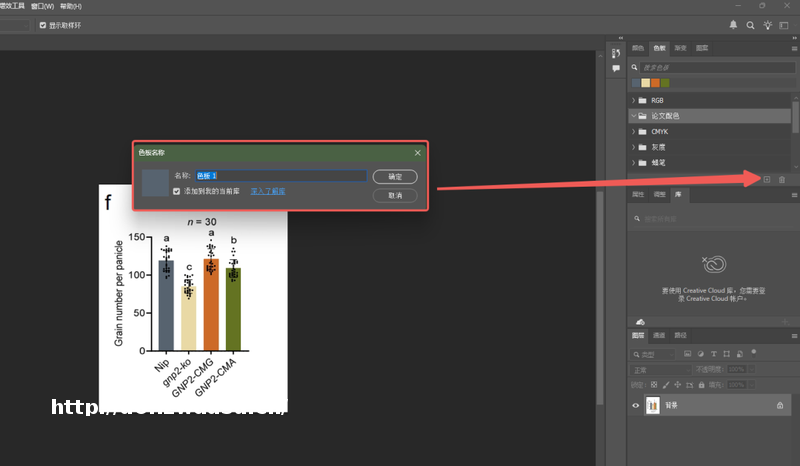Expand the CMYK swatch folder
Viewport: 800px width, 466px height.
[634, 131]
